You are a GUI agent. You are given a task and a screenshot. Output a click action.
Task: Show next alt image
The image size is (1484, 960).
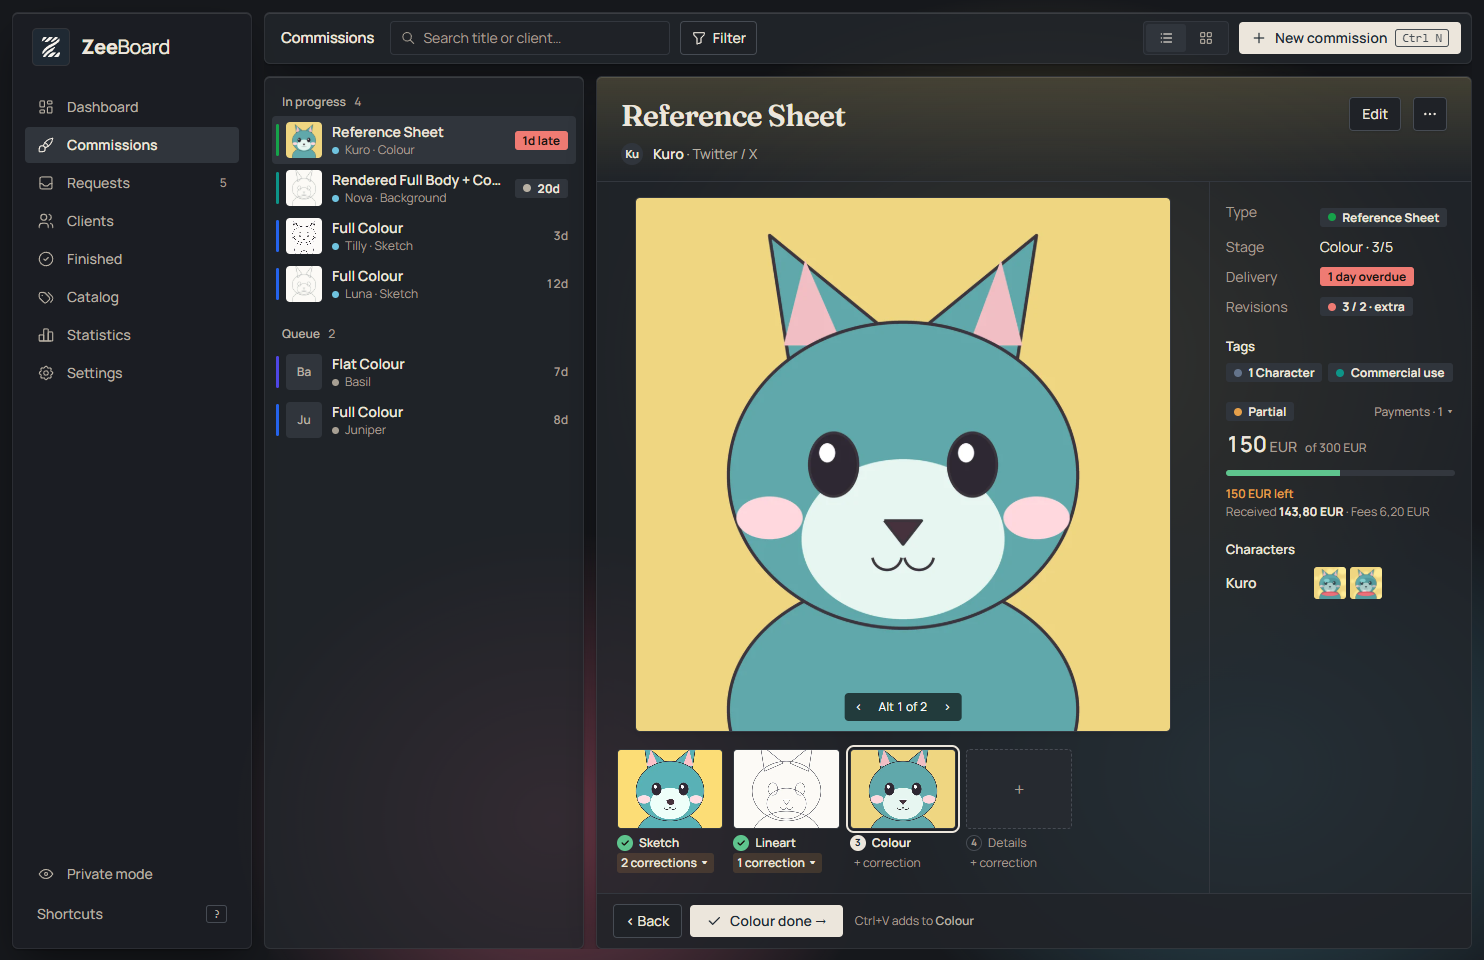click(x=948, y=707)
